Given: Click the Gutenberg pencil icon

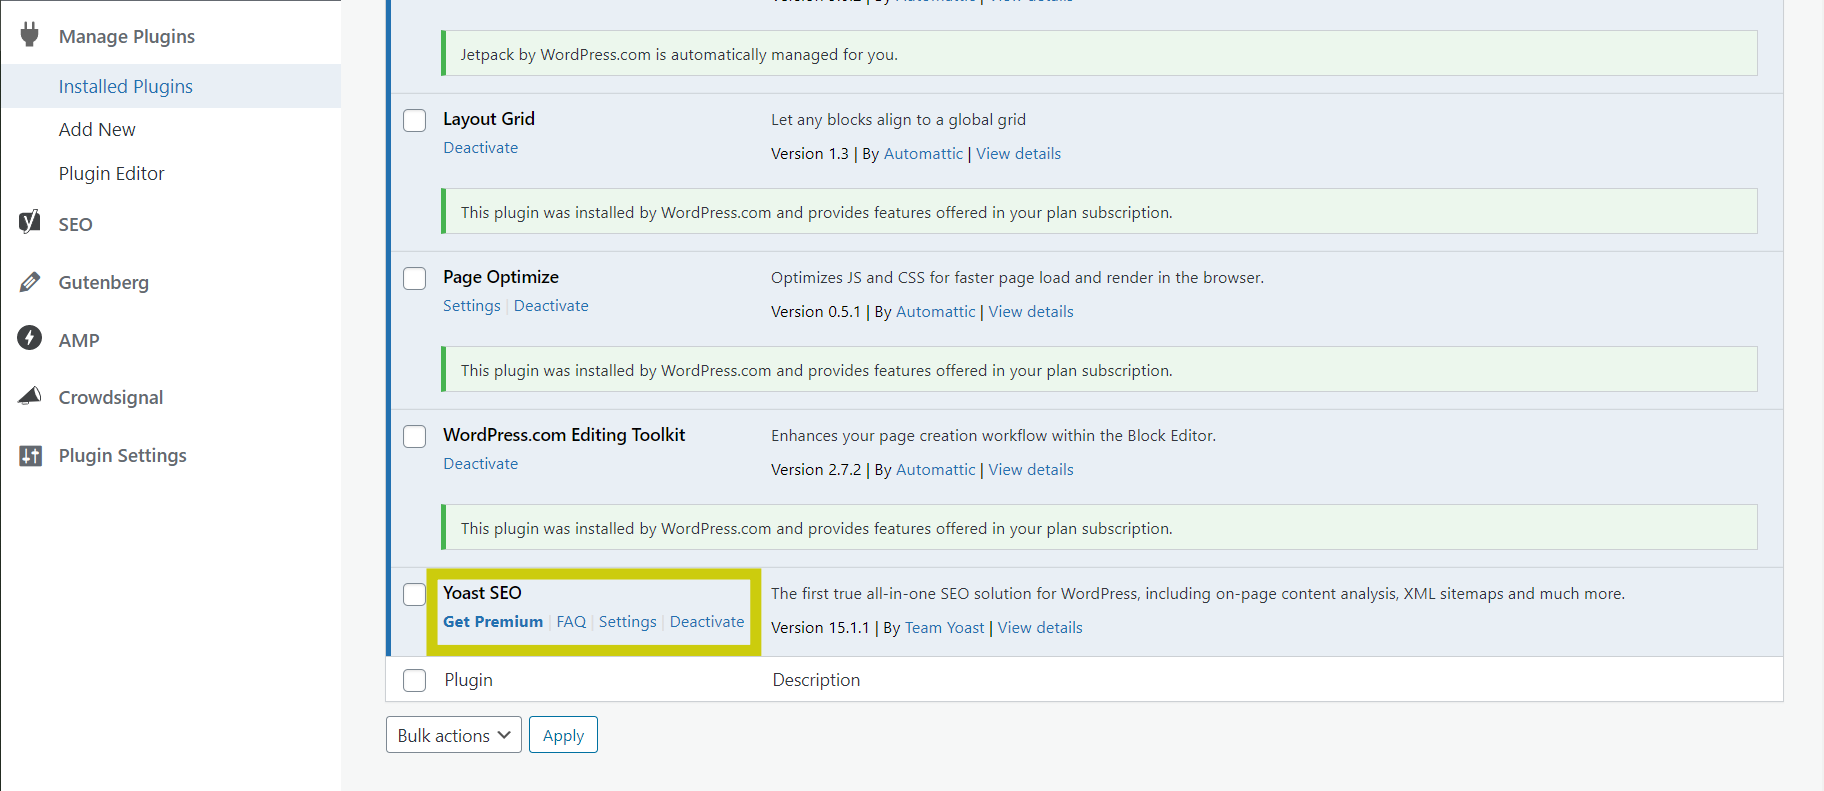Looking at the screenshot, I should [x=30, y=282].
